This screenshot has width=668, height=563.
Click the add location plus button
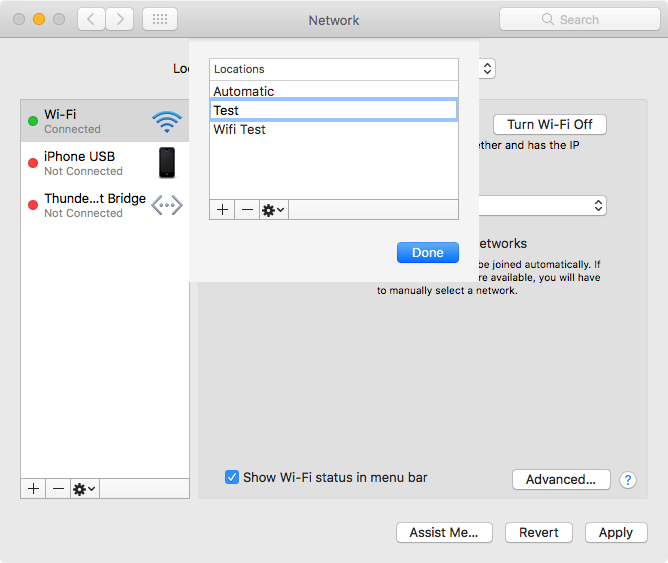coord(222,210)
